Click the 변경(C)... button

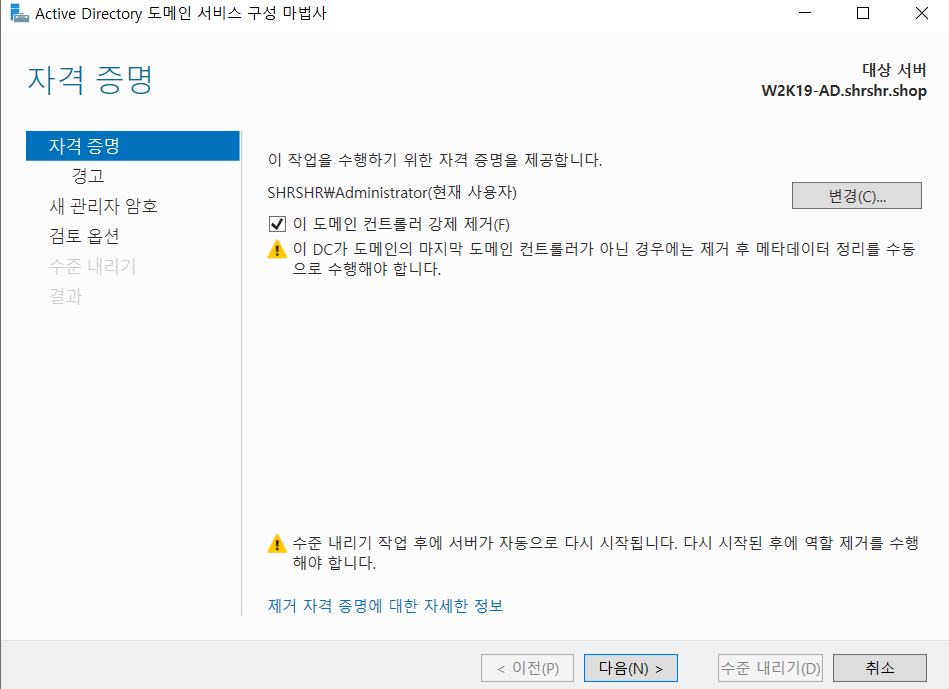[856, 196]
